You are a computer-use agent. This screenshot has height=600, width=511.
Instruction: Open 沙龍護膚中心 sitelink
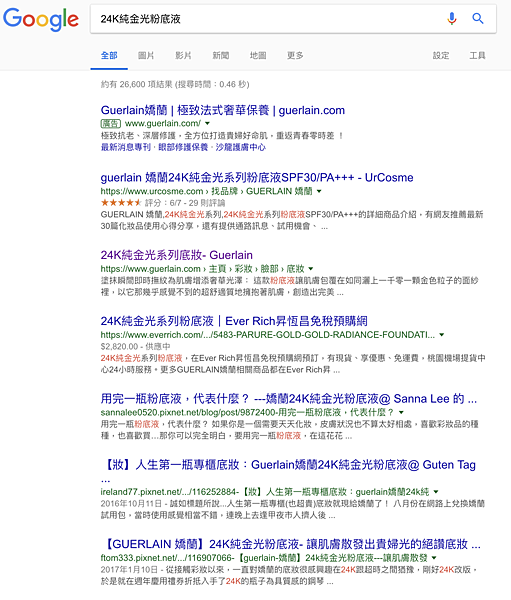[x=240, y=147]
